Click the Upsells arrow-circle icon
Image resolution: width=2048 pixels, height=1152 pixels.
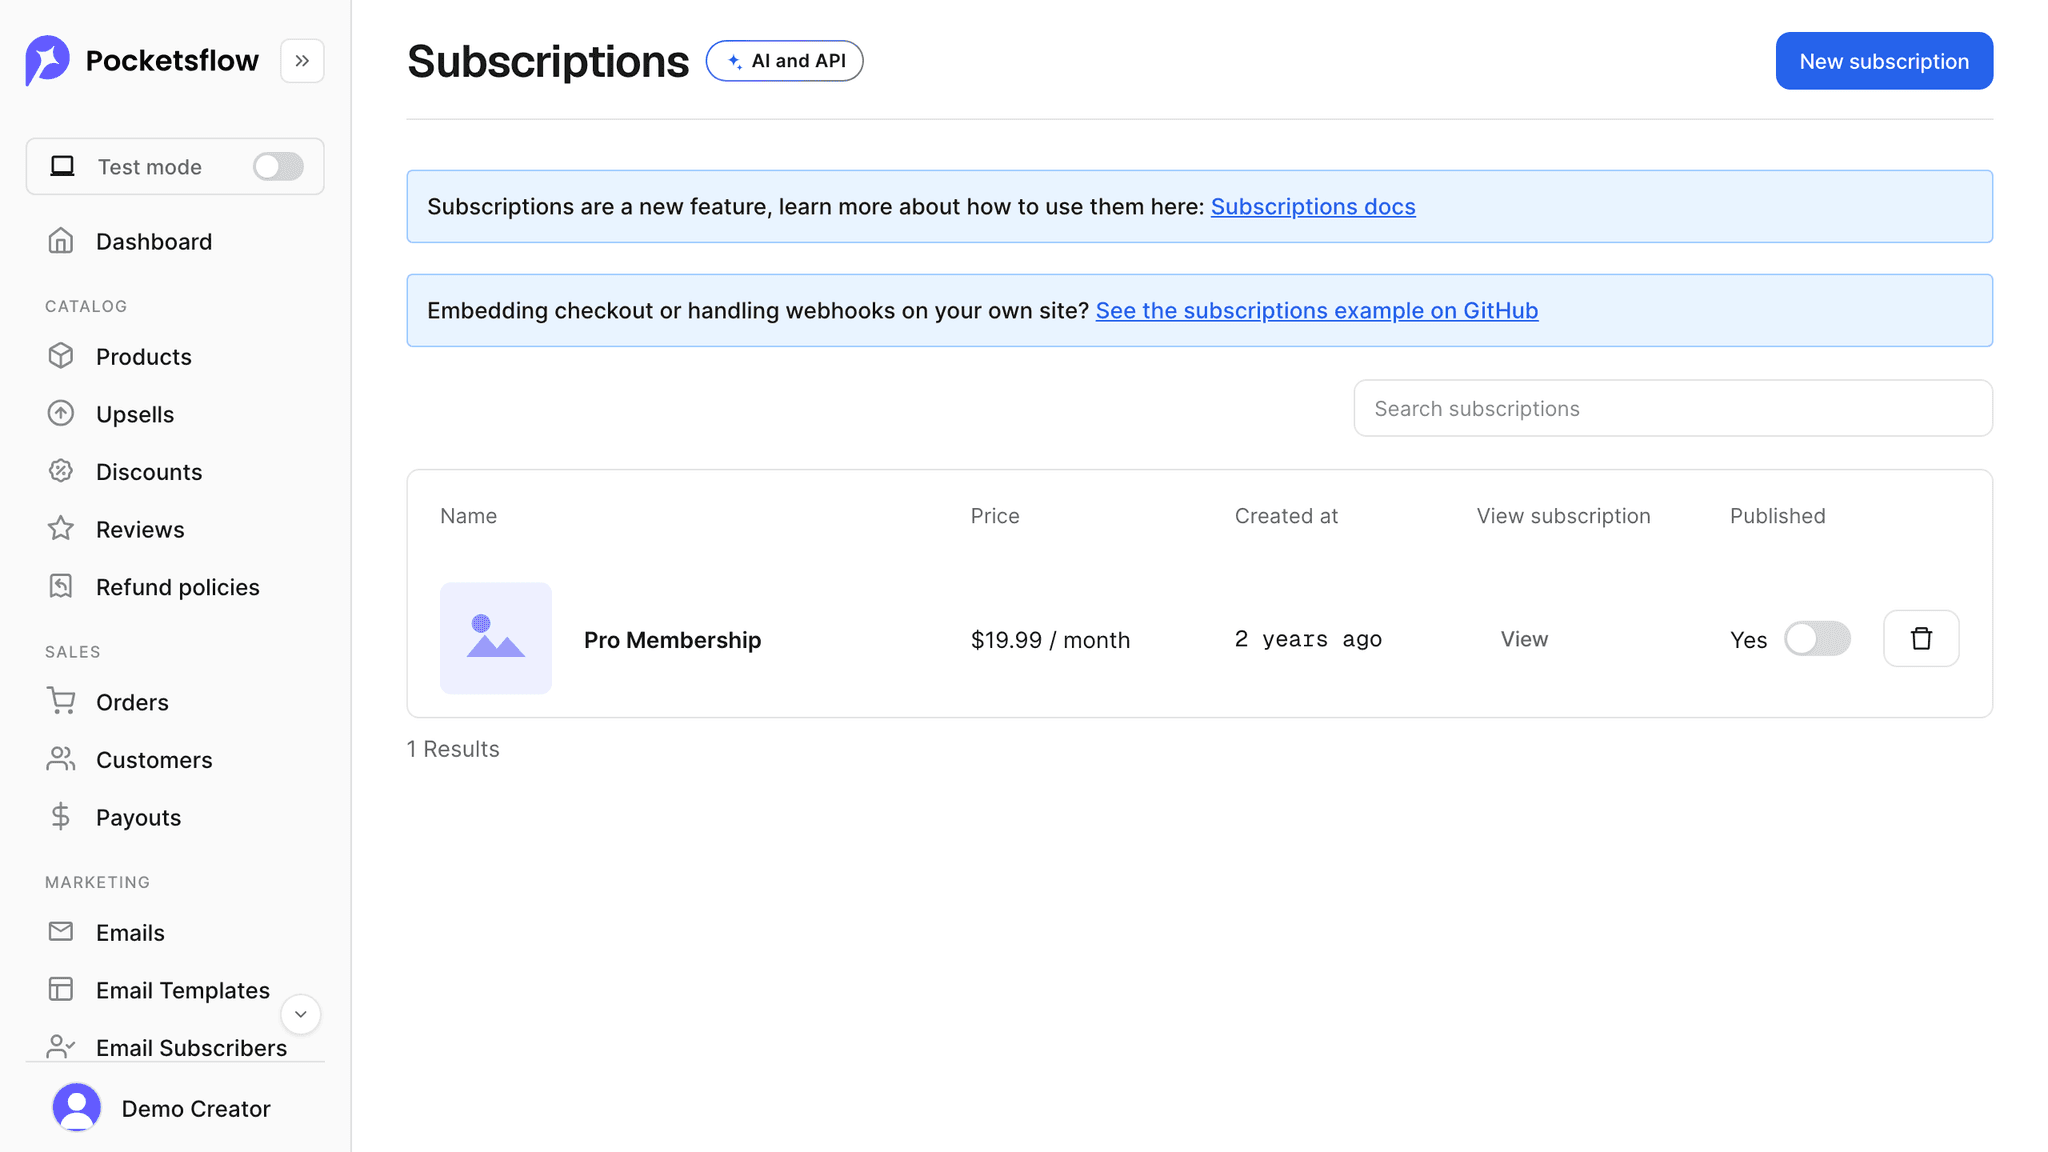61,413
